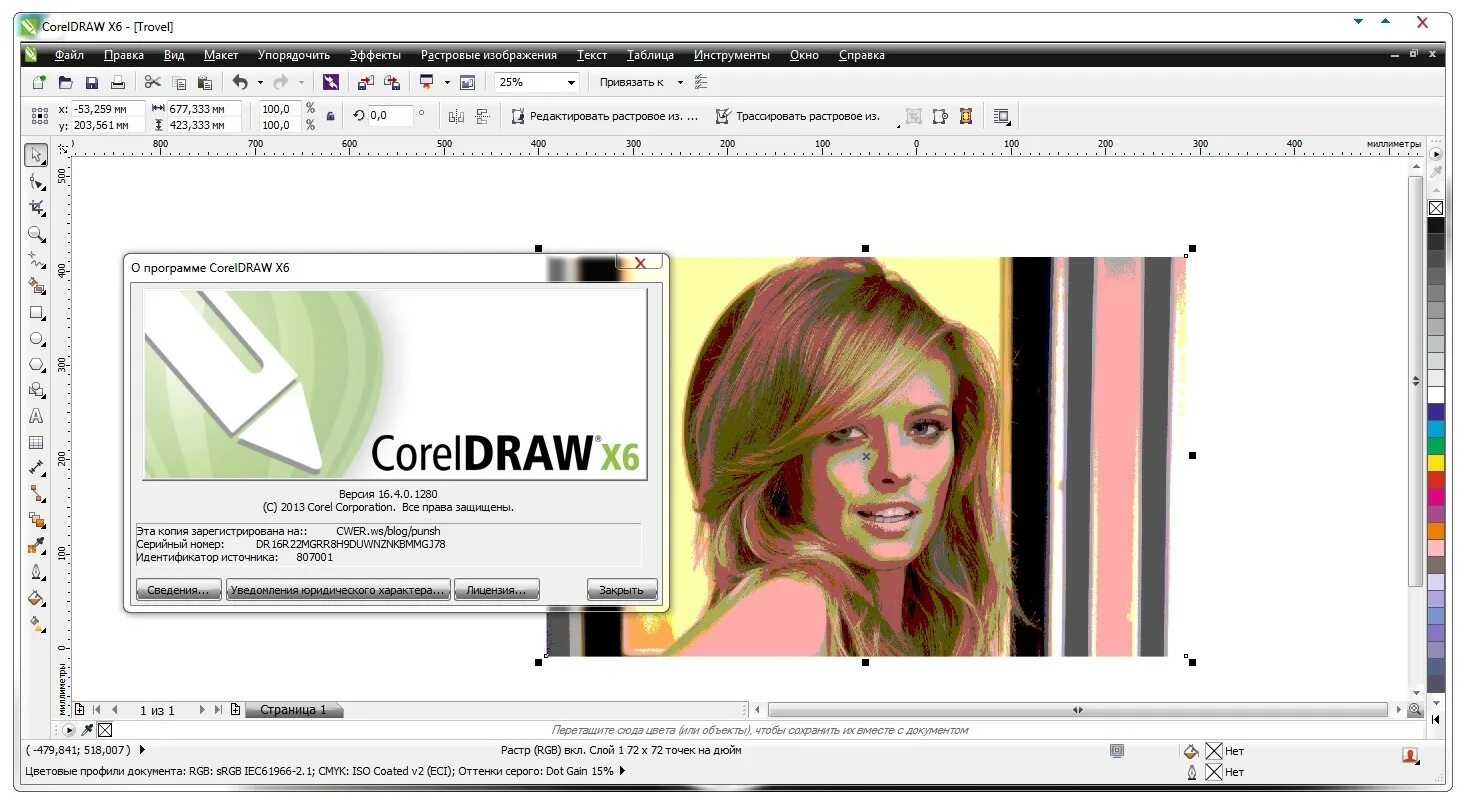Close the About CorelDRAW X6 dialog
Viewport: 1470px width, 811px height.
coord(640,263)
